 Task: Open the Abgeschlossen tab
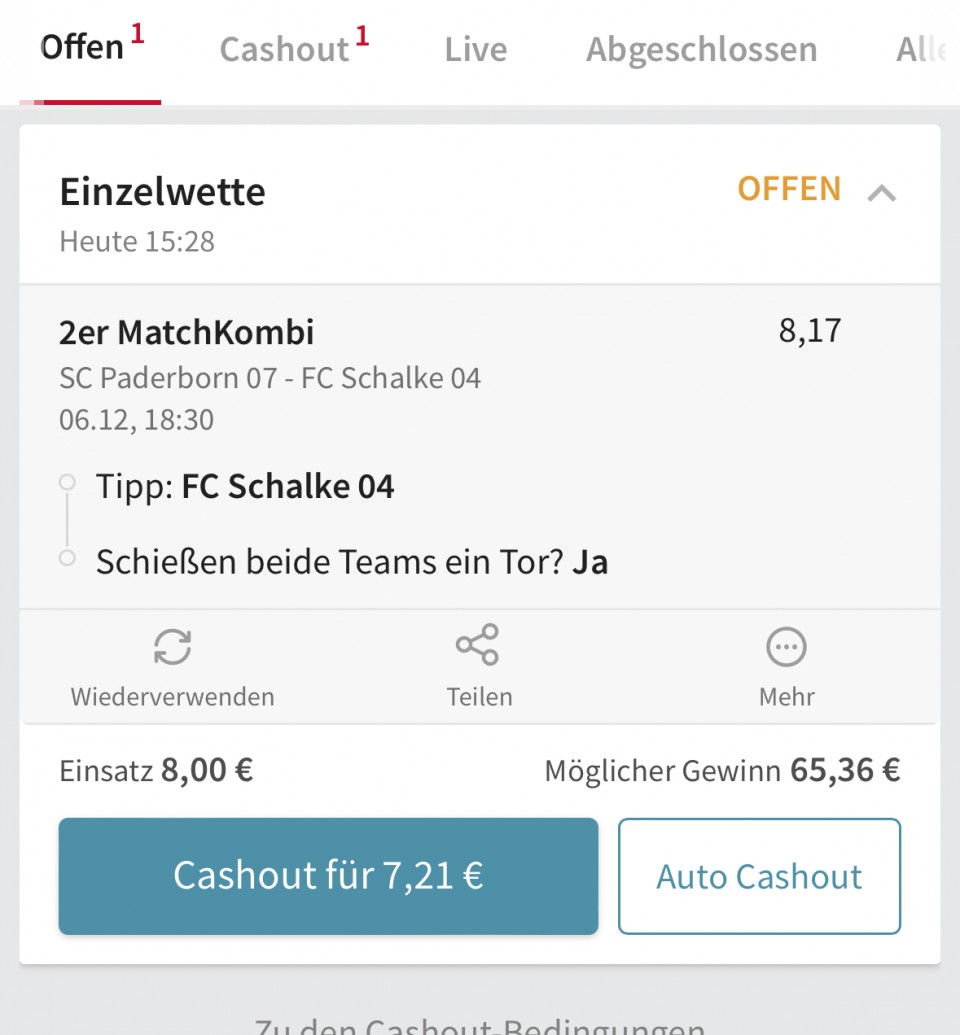(x=702, y=50)
